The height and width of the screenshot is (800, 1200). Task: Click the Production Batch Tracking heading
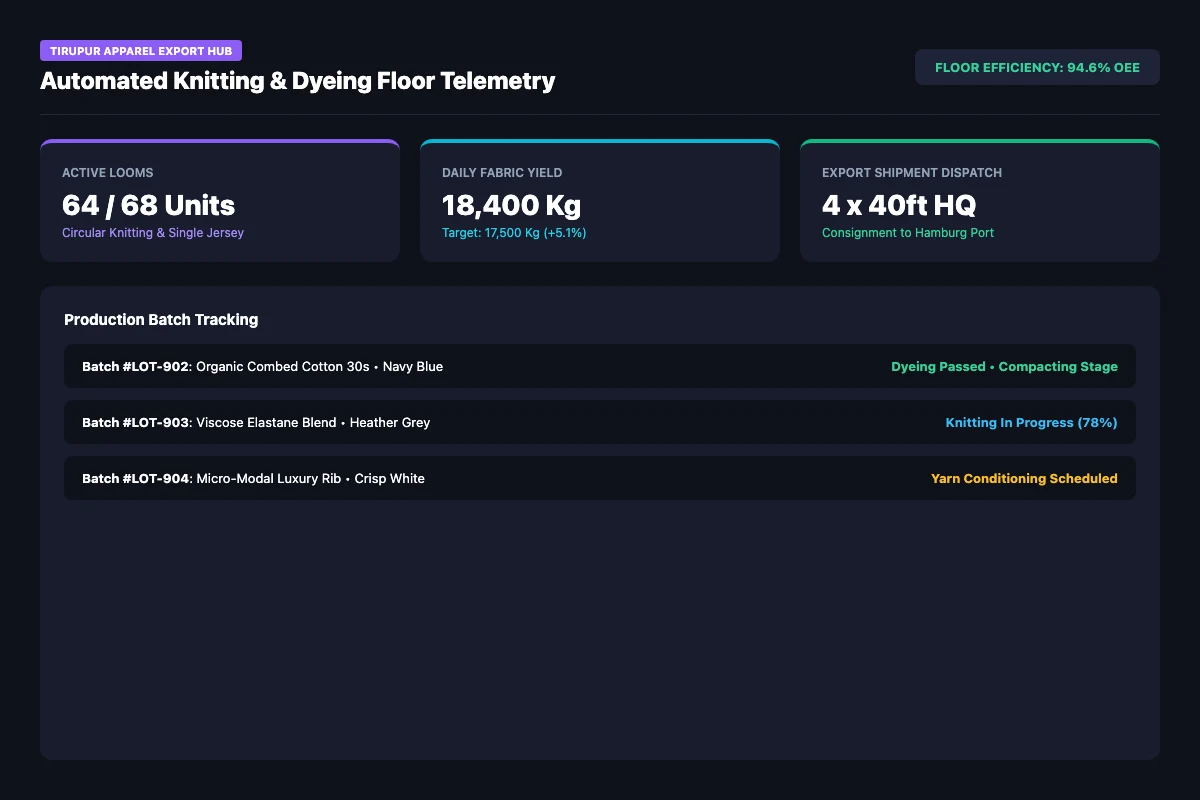[161, 320]
